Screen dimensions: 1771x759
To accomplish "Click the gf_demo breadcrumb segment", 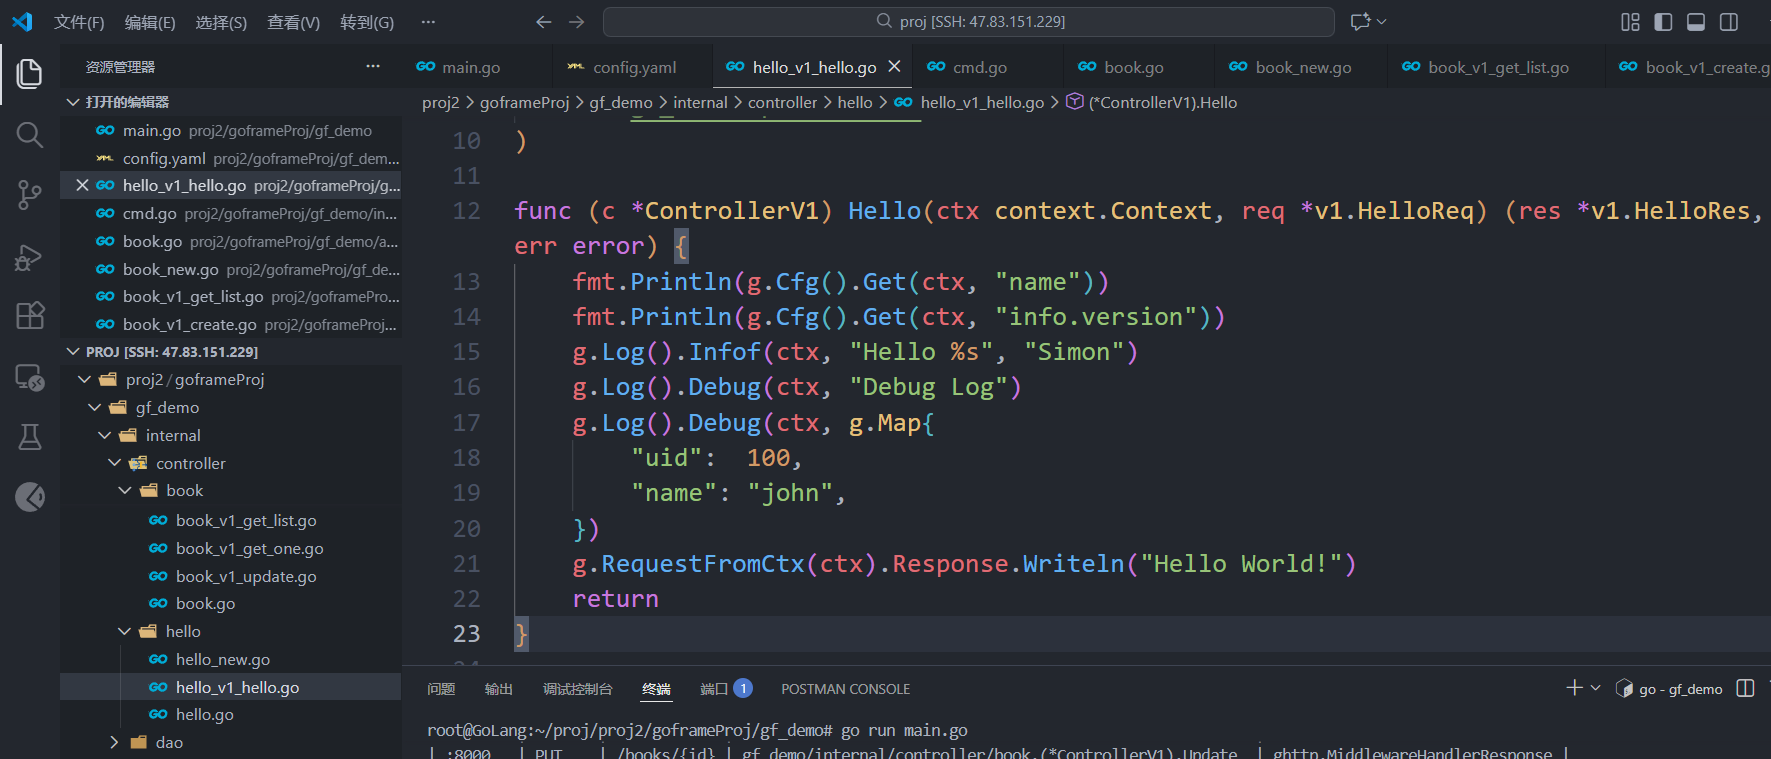I will tap(620, 102).
